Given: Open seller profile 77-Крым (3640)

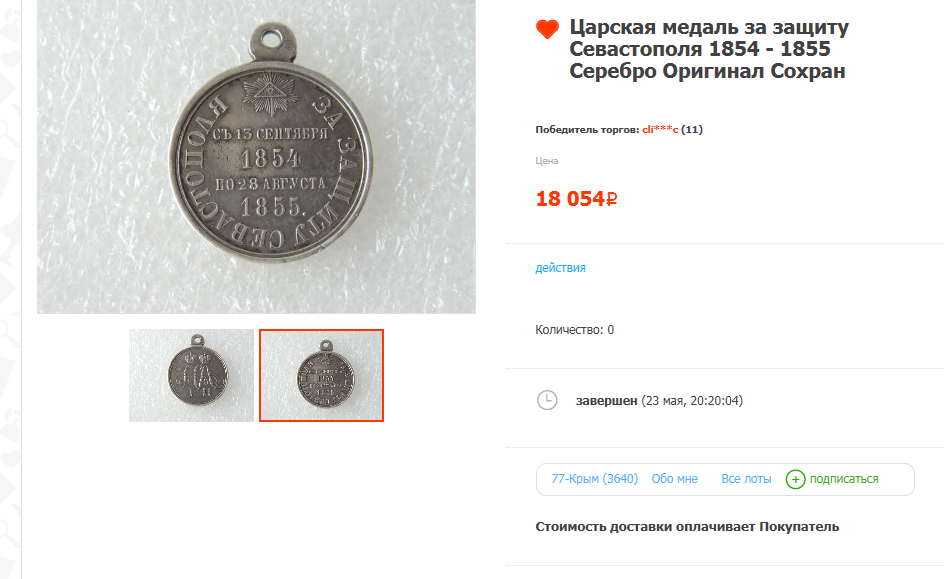Looking at the screenshot, I should pos(594,479).
